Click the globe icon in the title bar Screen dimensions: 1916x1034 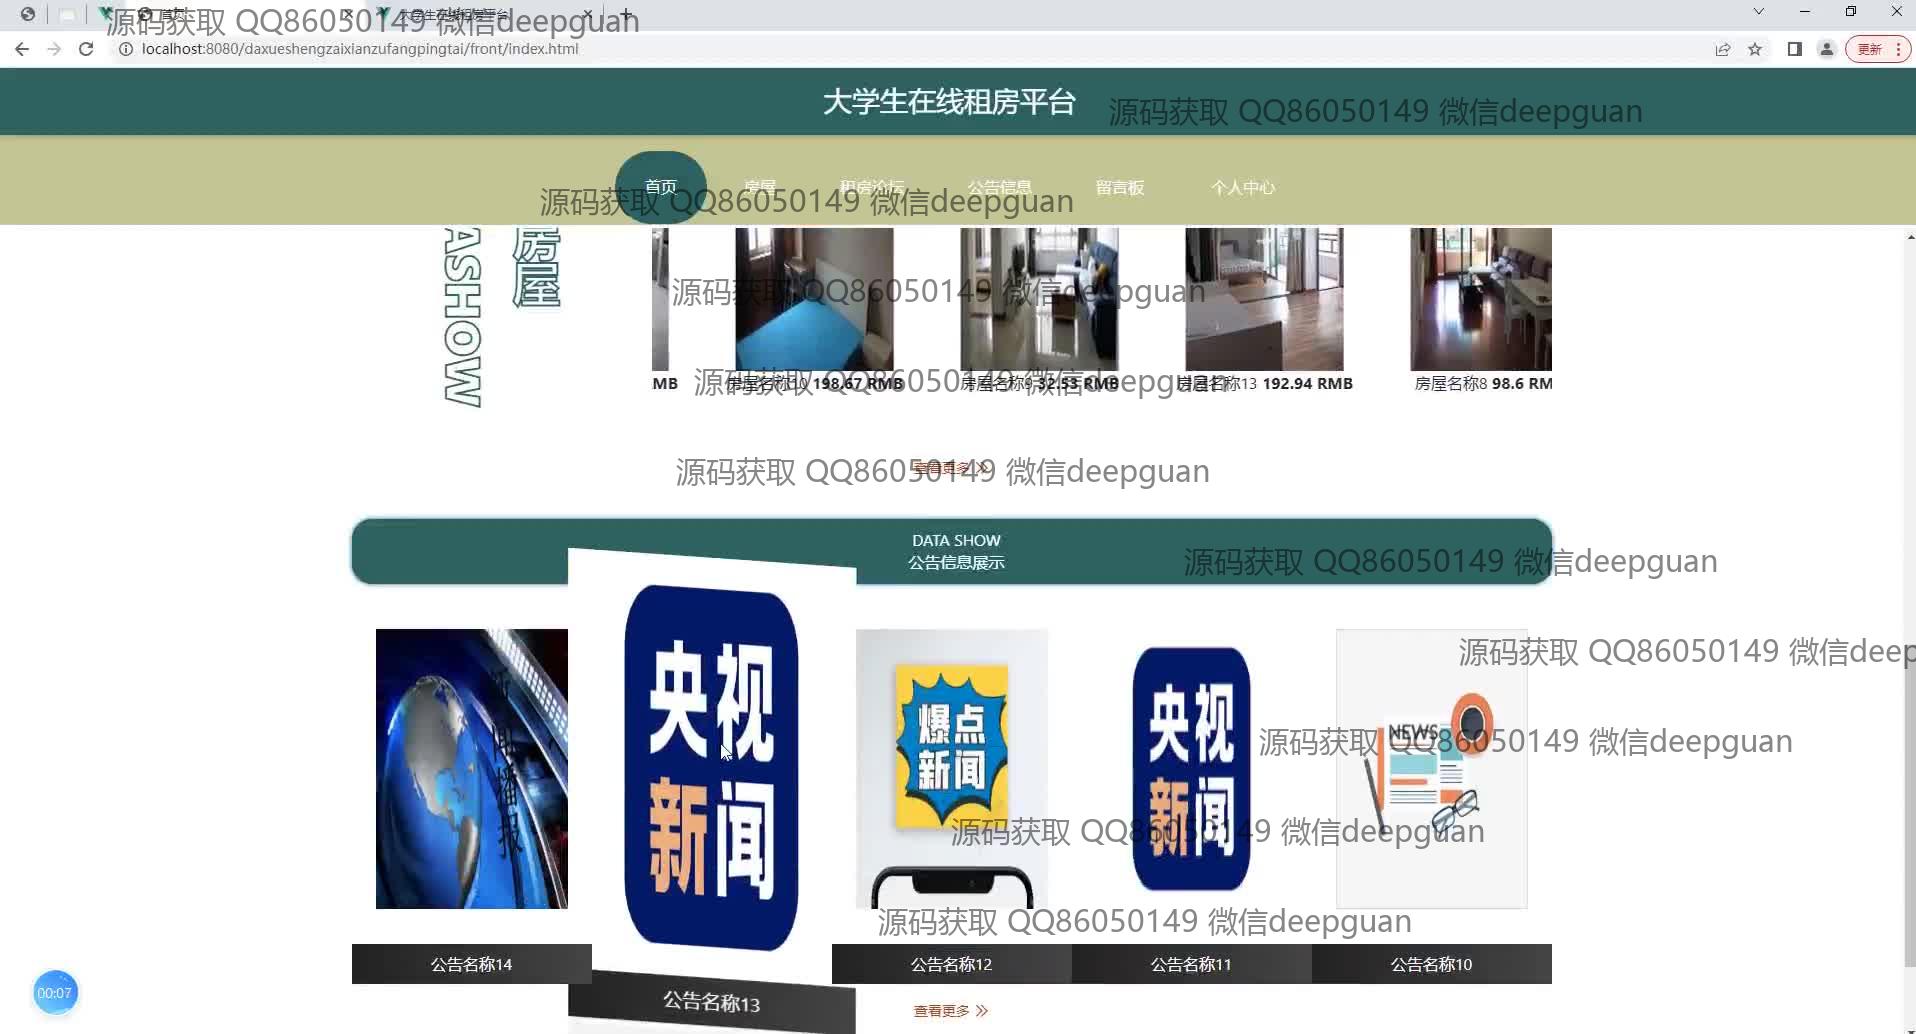coord(27,14)
